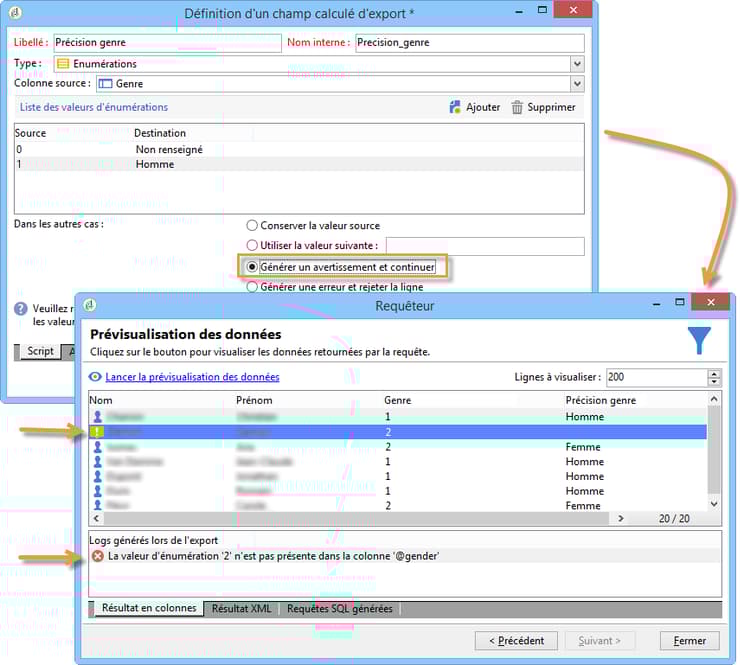Open the 'Résultat XML' tab

241,609
